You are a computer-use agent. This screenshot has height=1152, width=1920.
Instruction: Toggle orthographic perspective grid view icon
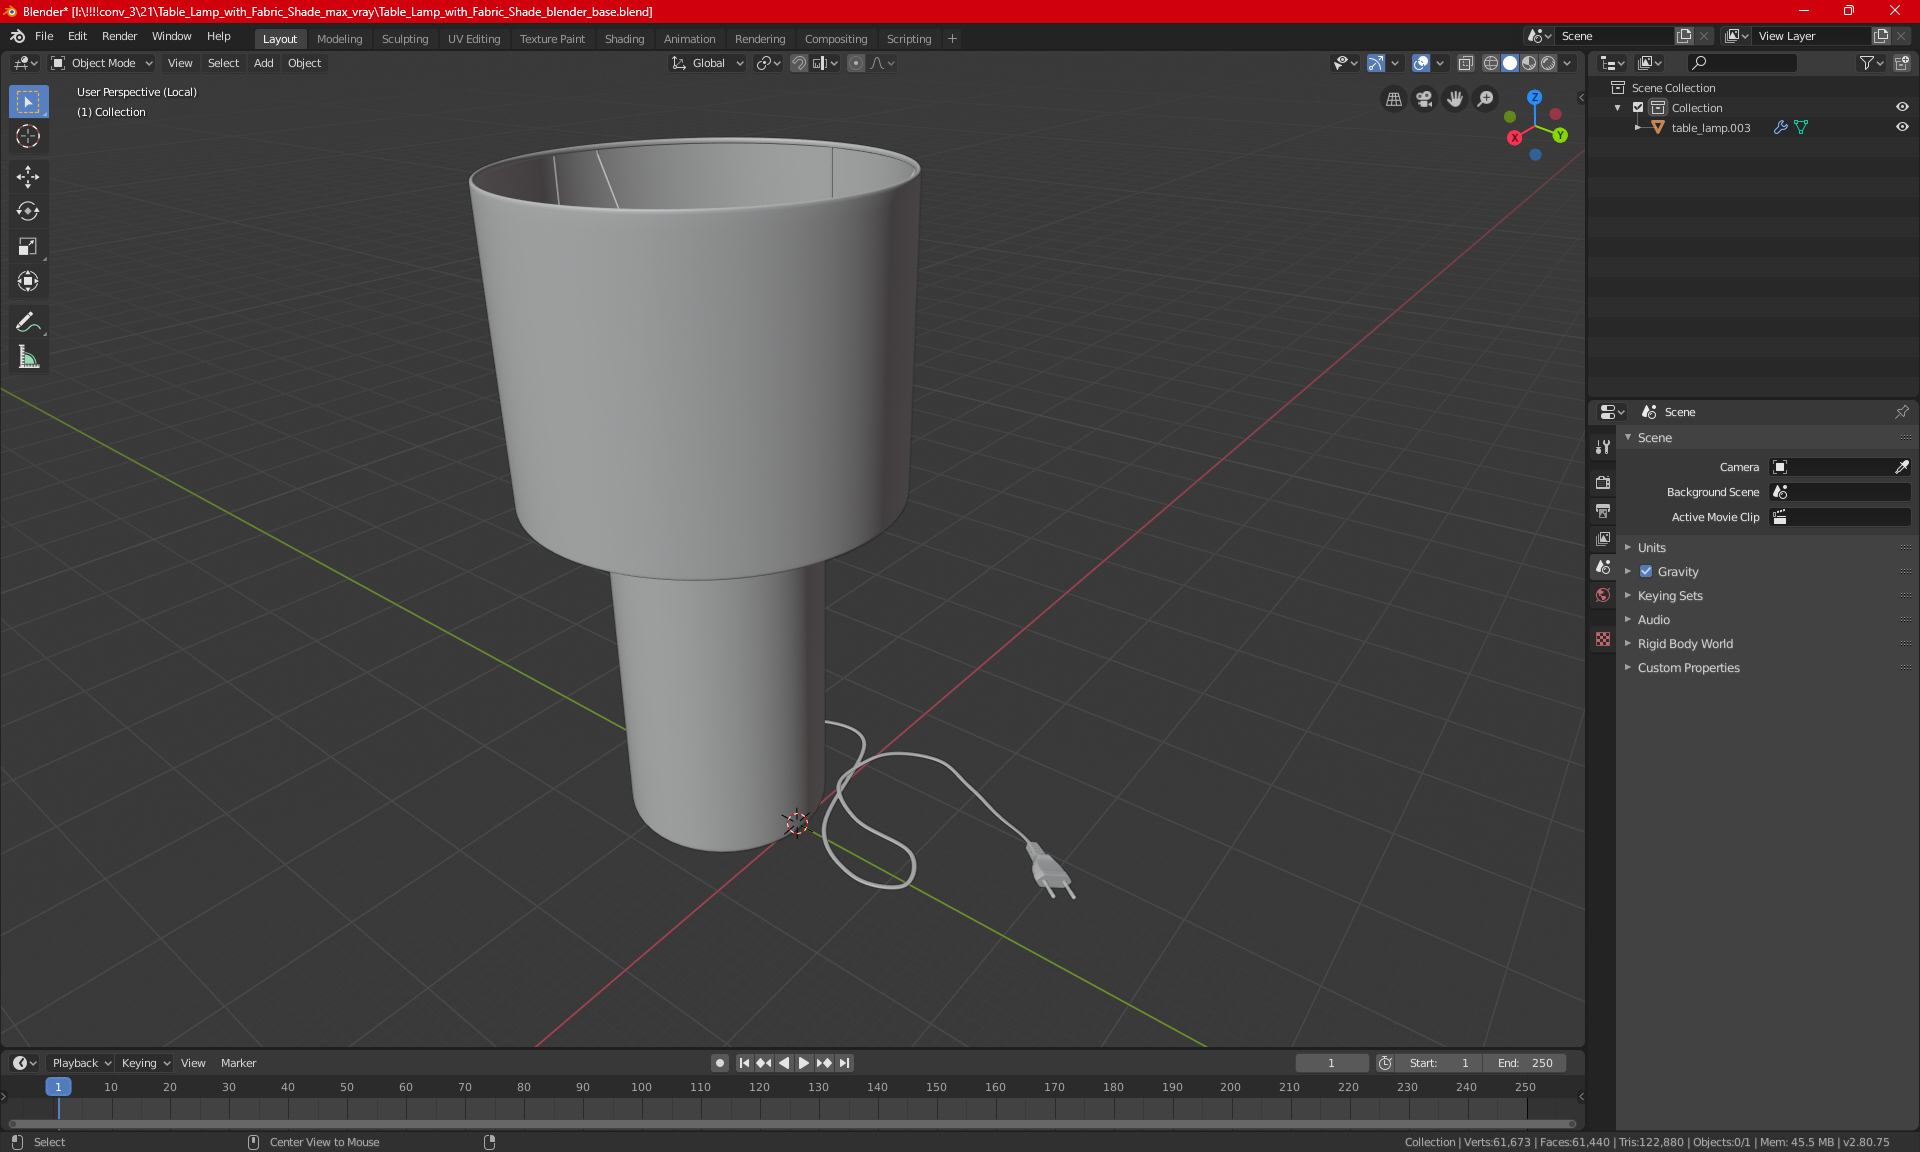pyautogui.click(x=1394, y=99)
